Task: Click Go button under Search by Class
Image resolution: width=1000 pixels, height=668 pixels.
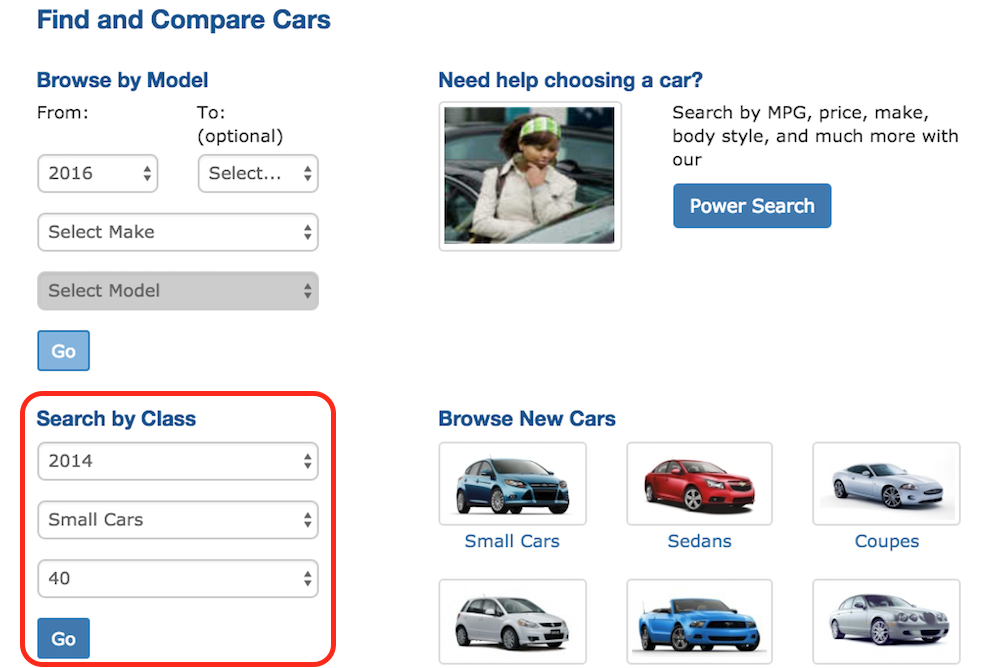Action: [x=63, y=638]
